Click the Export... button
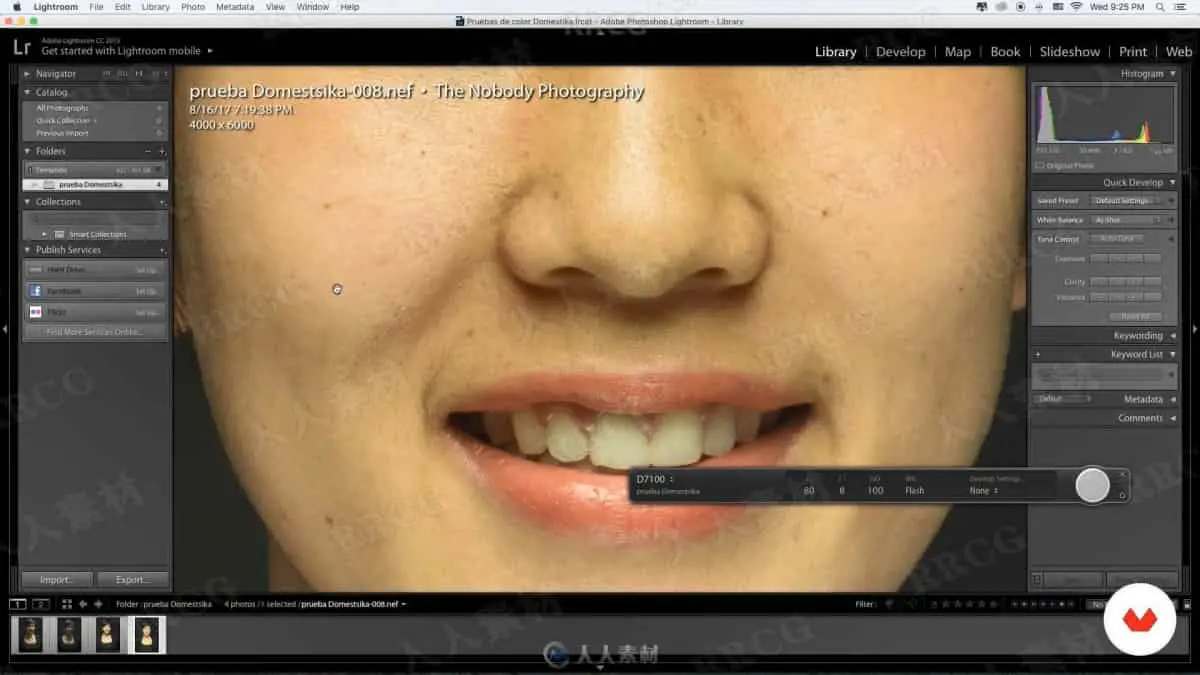 [132, 580]
